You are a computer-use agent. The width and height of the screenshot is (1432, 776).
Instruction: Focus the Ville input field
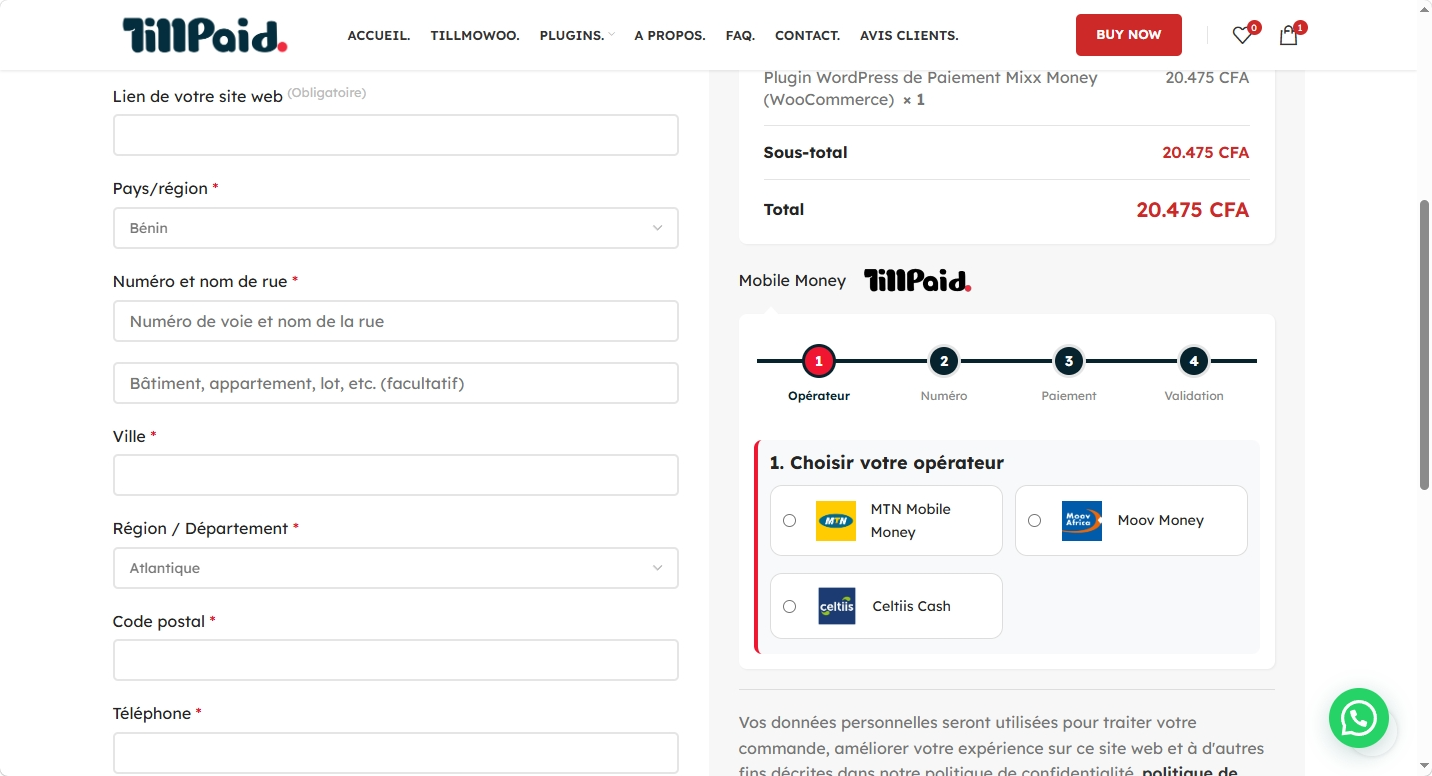[396, 475]
